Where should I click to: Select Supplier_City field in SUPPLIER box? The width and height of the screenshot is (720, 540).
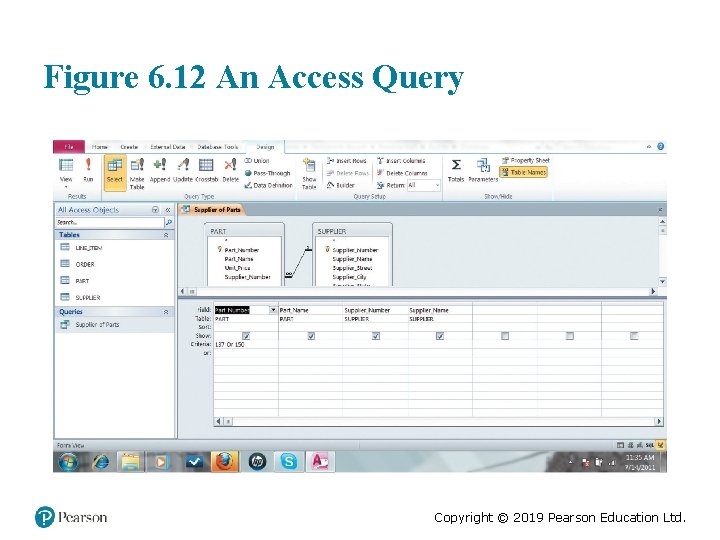coord(349,277)
